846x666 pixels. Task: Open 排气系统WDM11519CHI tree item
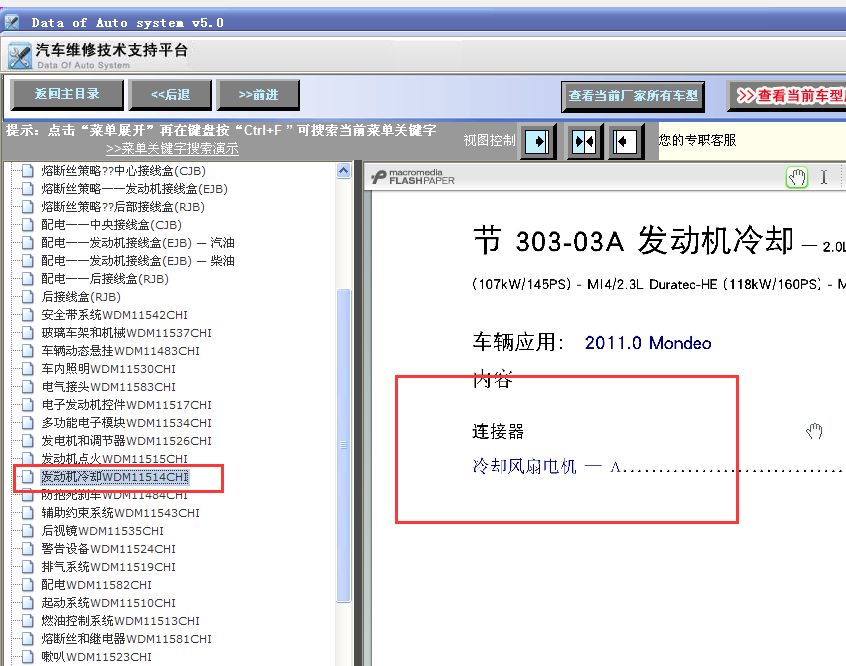click(x=108, y=567)
